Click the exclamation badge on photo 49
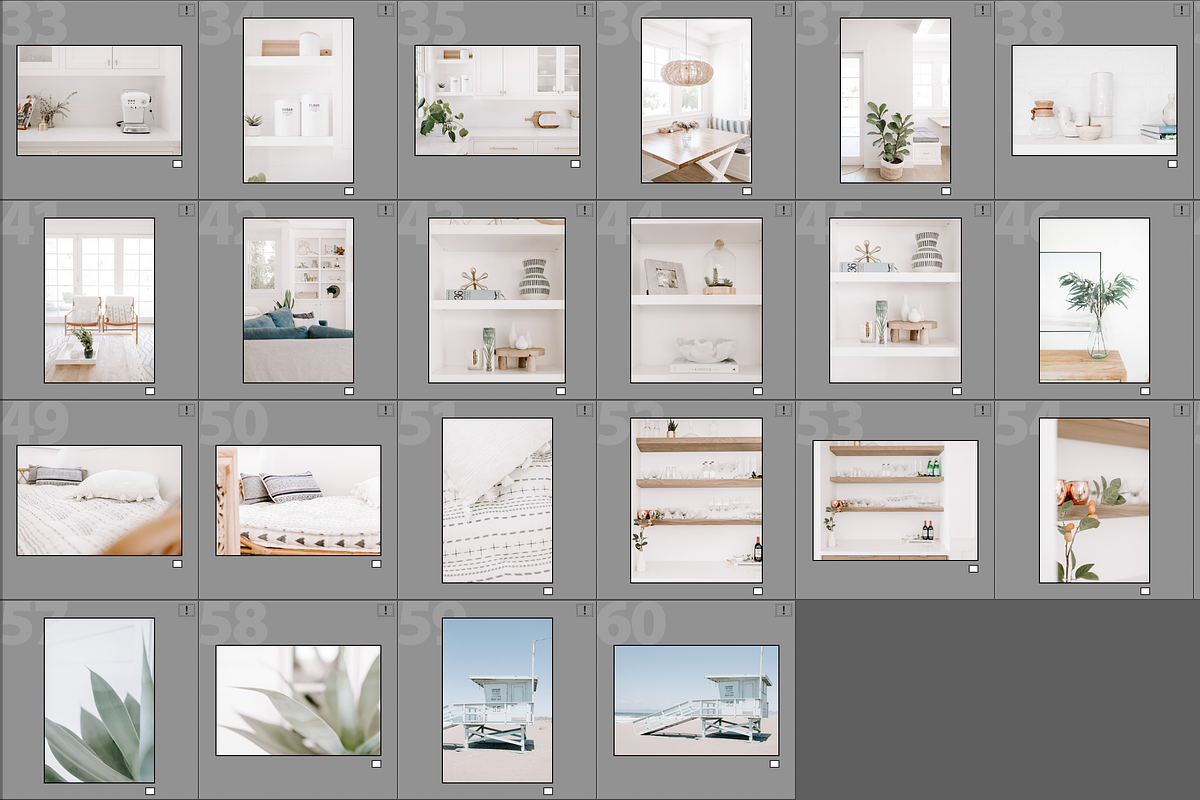Image resolution: width=1200 pixels, height=800 pixels. pos(186,410)
